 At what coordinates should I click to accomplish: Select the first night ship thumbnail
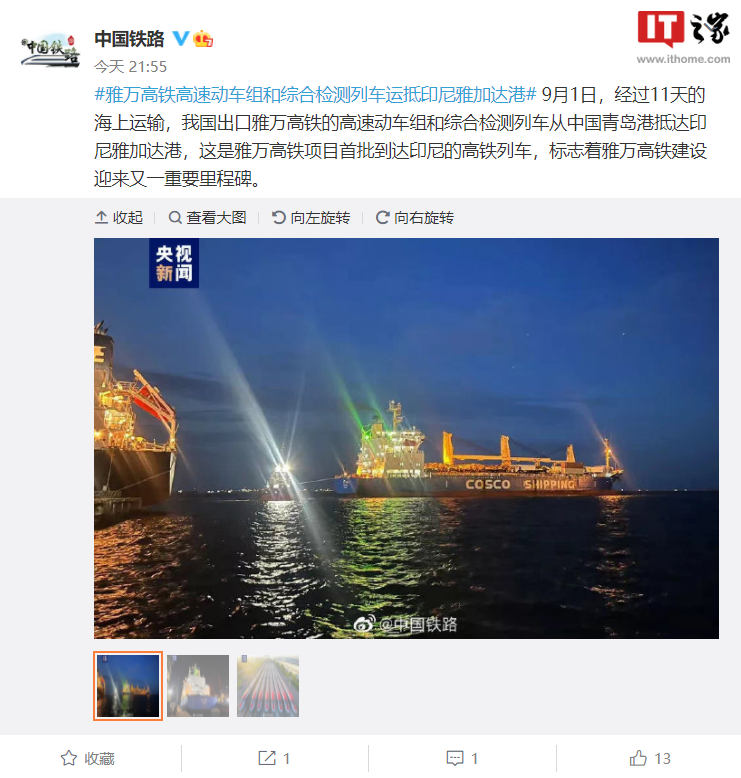(128, 686)
